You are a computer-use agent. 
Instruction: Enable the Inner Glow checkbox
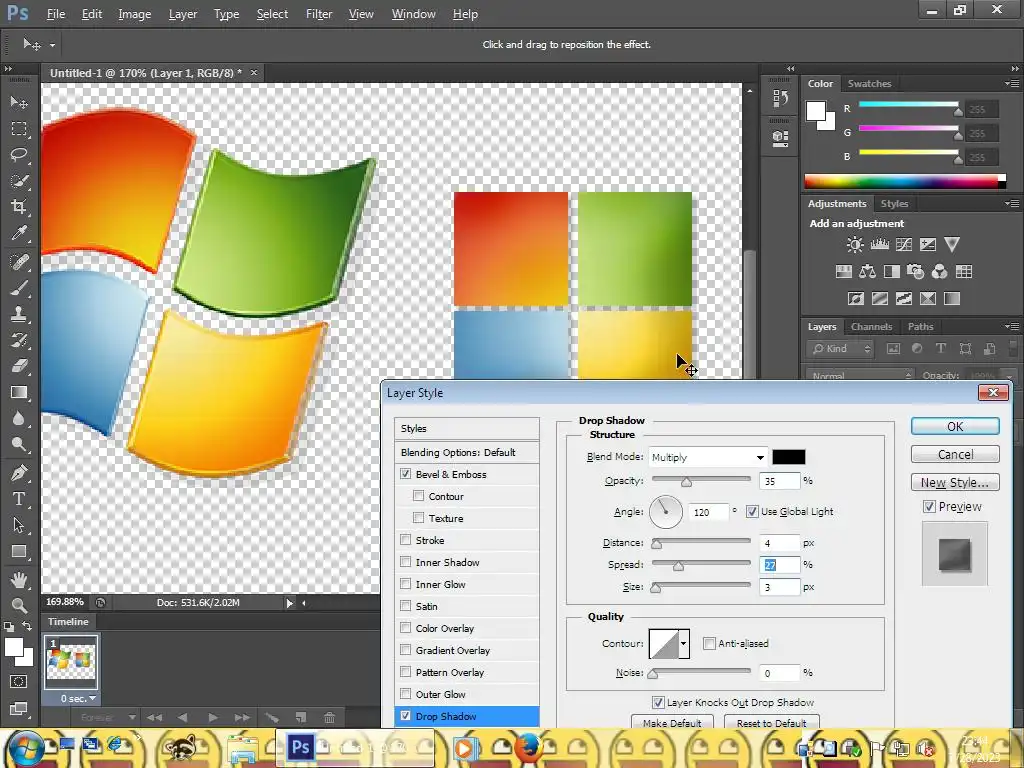click(x=406, y=584)
